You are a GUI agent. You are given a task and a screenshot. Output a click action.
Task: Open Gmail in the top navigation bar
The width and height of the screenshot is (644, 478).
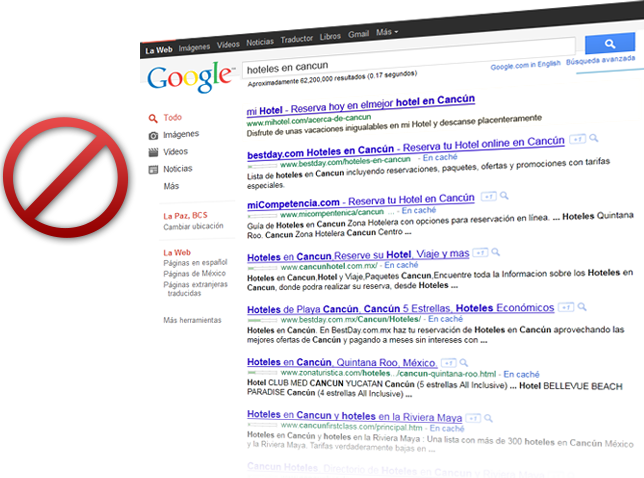point(359,34)
